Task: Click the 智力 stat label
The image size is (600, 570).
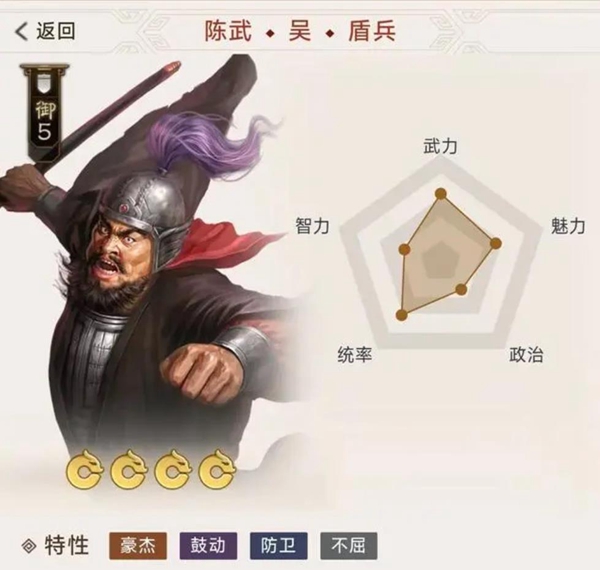Action: click(x=312, y=226)
